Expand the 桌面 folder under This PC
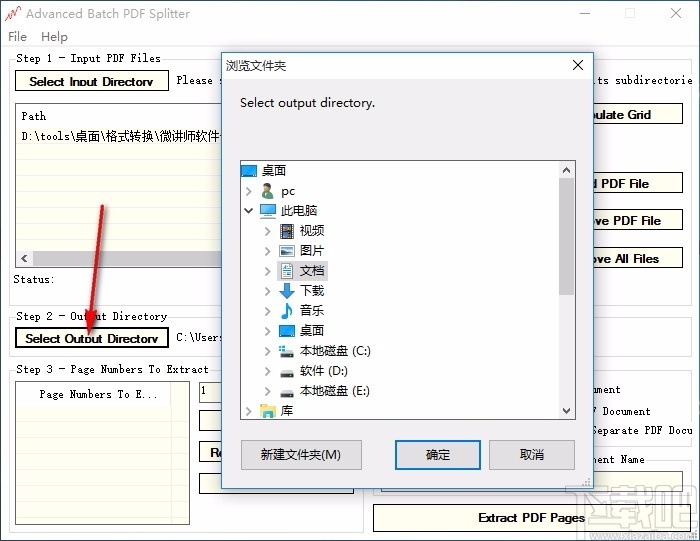Screen dimensions: 700x541 pos(267,331)
